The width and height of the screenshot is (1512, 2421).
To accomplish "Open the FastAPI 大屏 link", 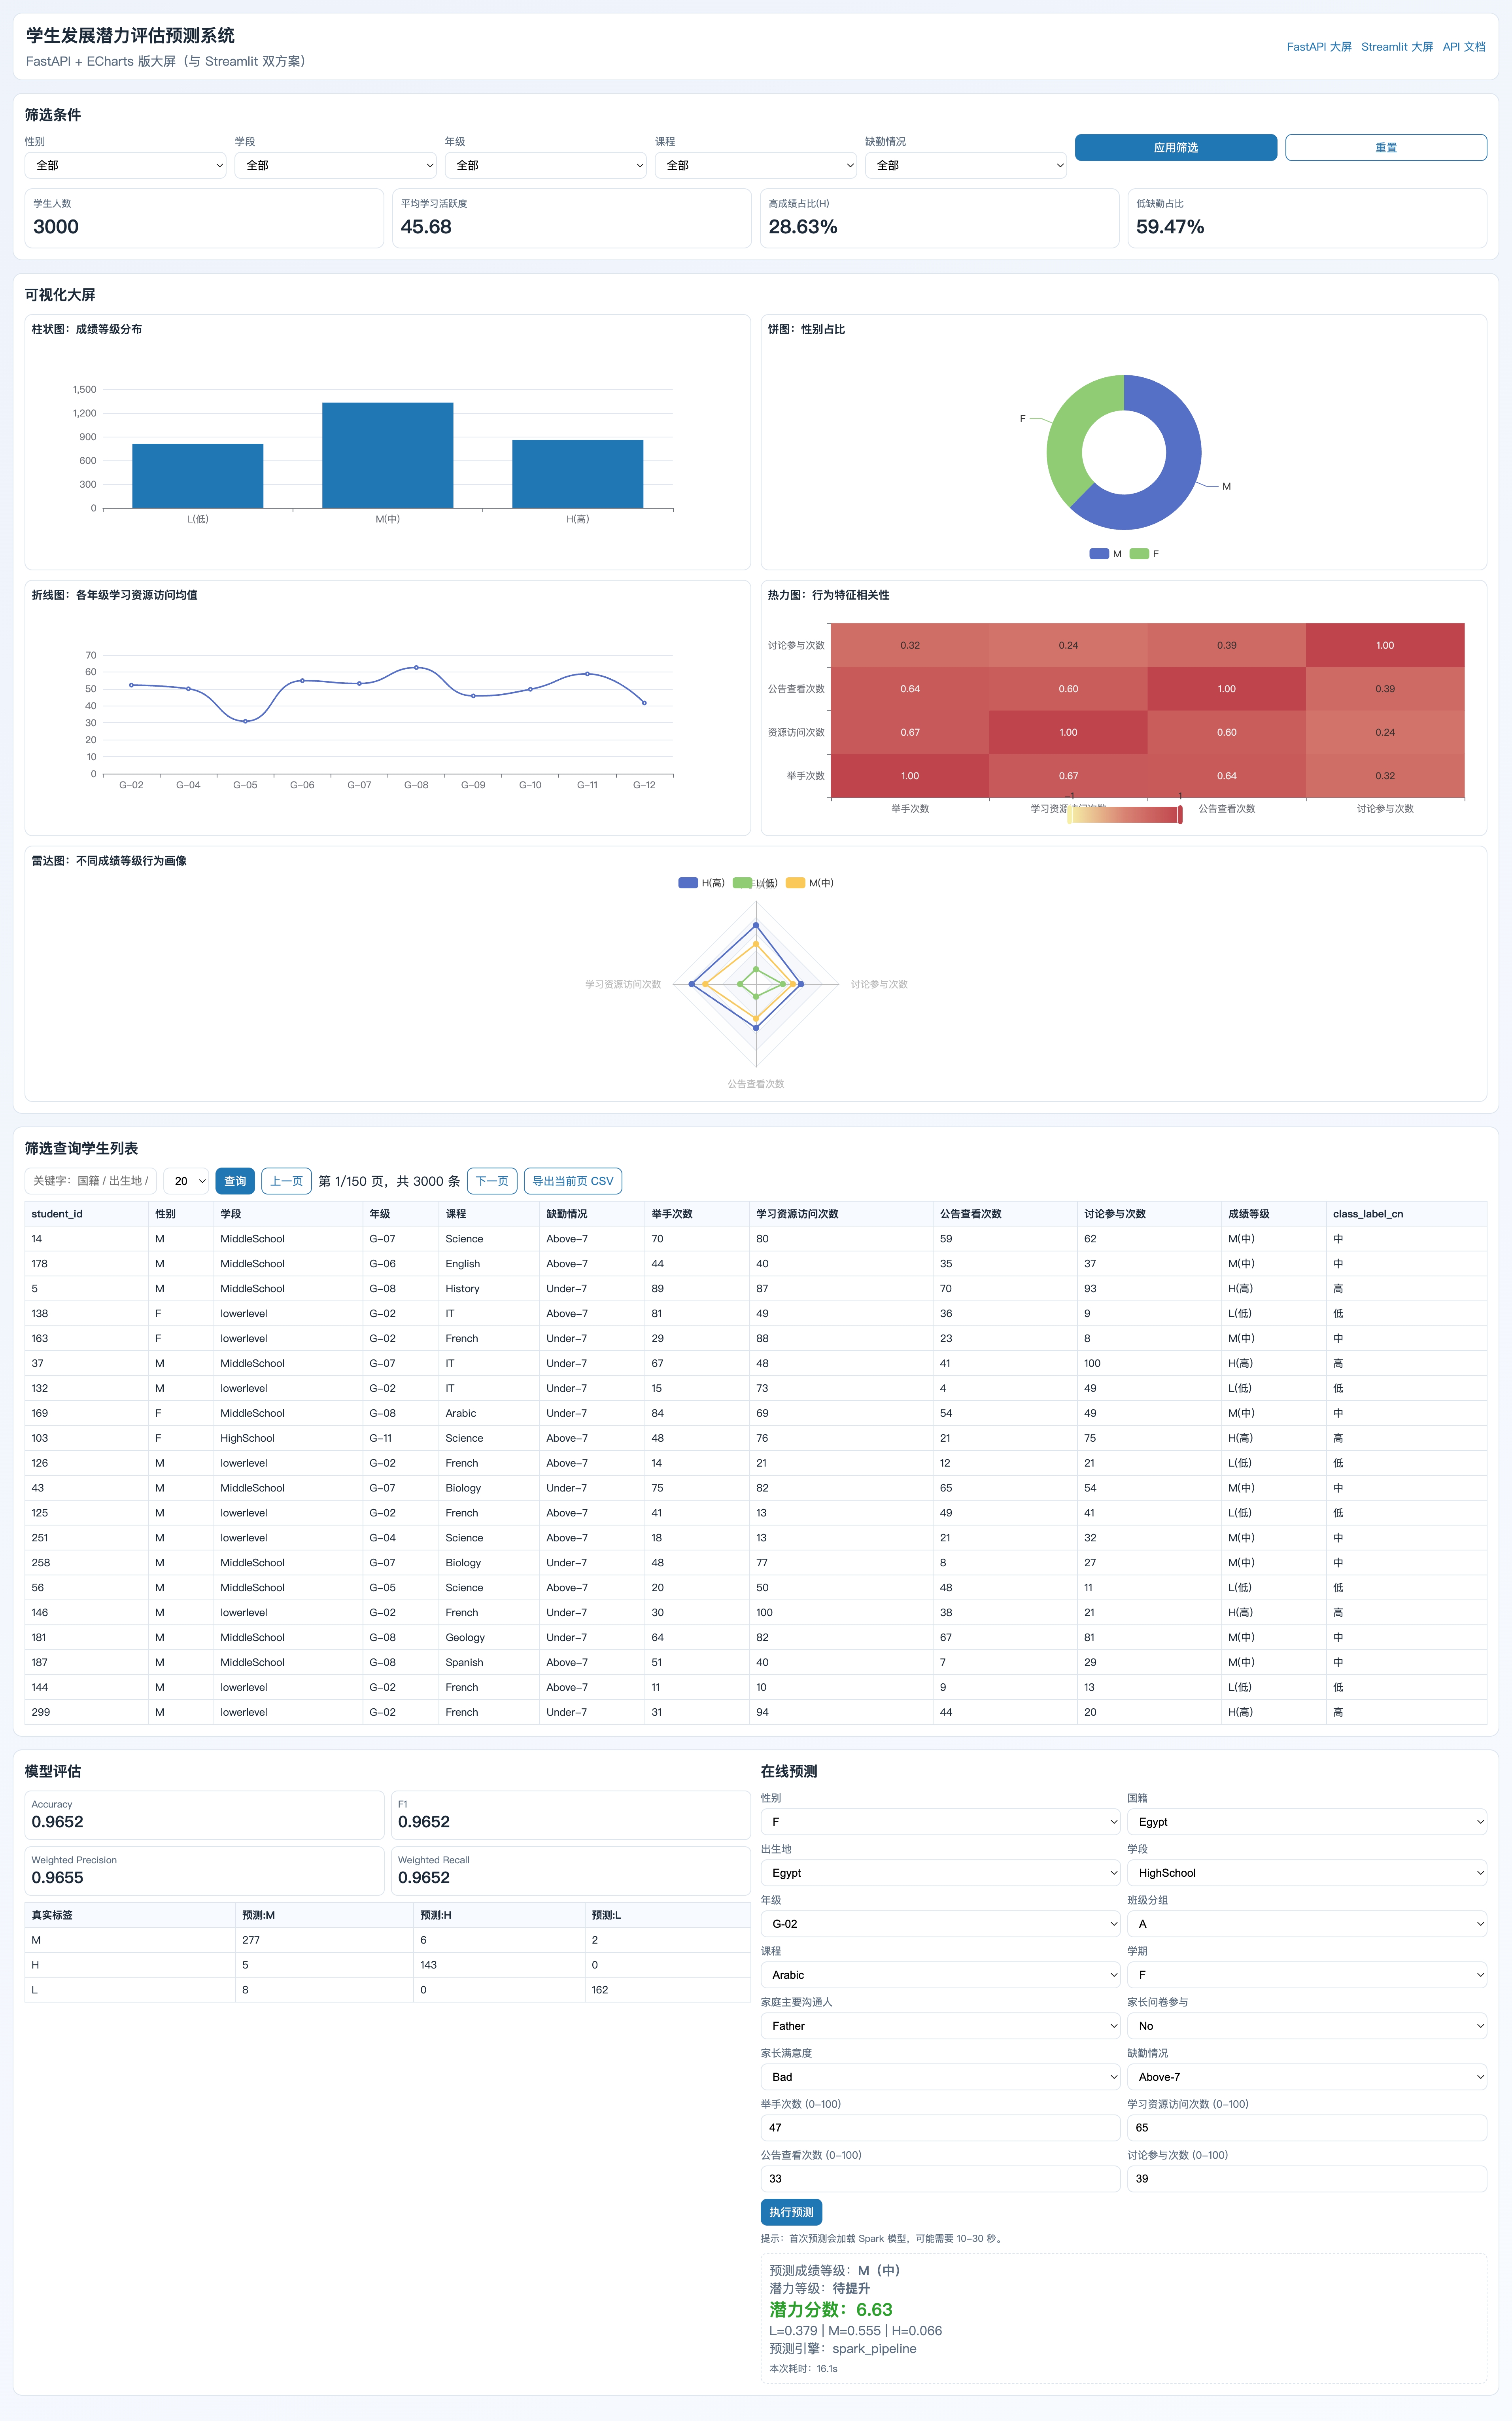I will 1319,47.
